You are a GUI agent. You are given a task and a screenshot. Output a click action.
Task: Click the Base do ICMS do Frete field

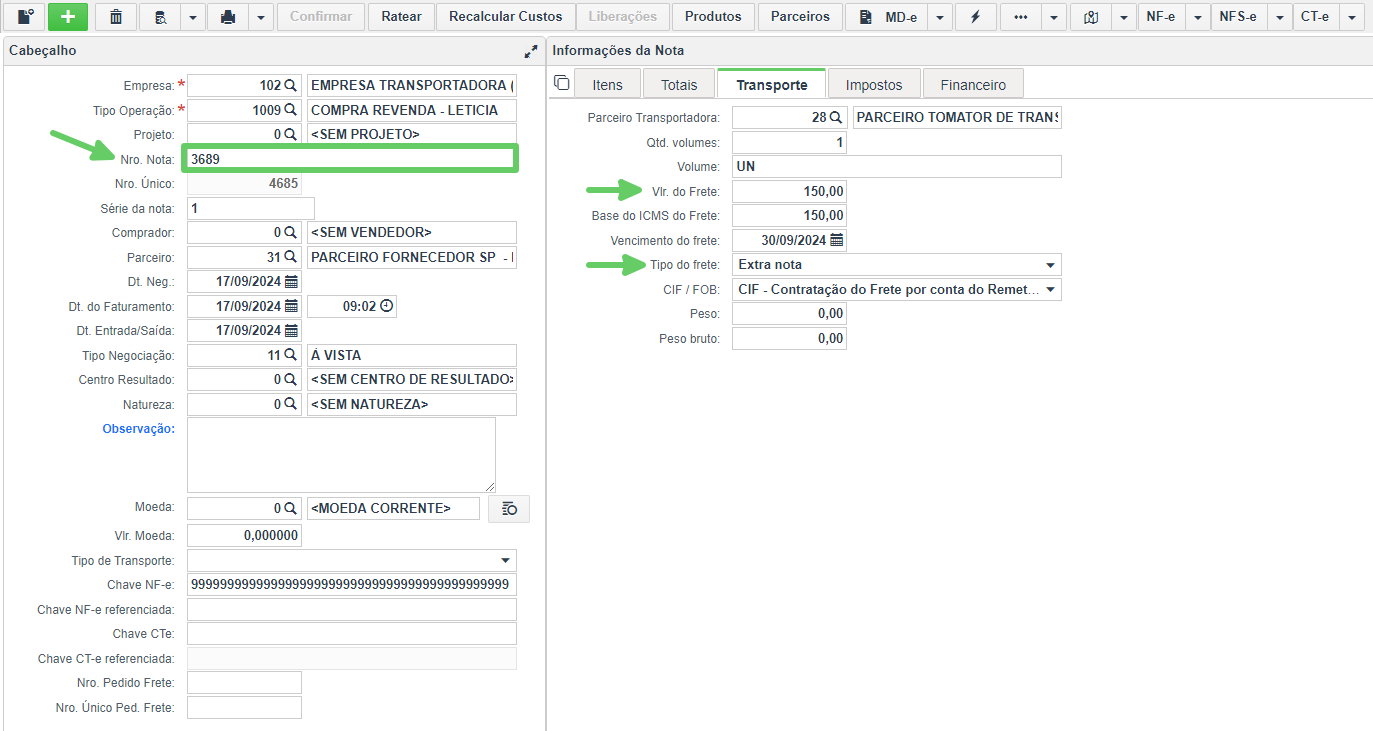[x=790, y=215]
